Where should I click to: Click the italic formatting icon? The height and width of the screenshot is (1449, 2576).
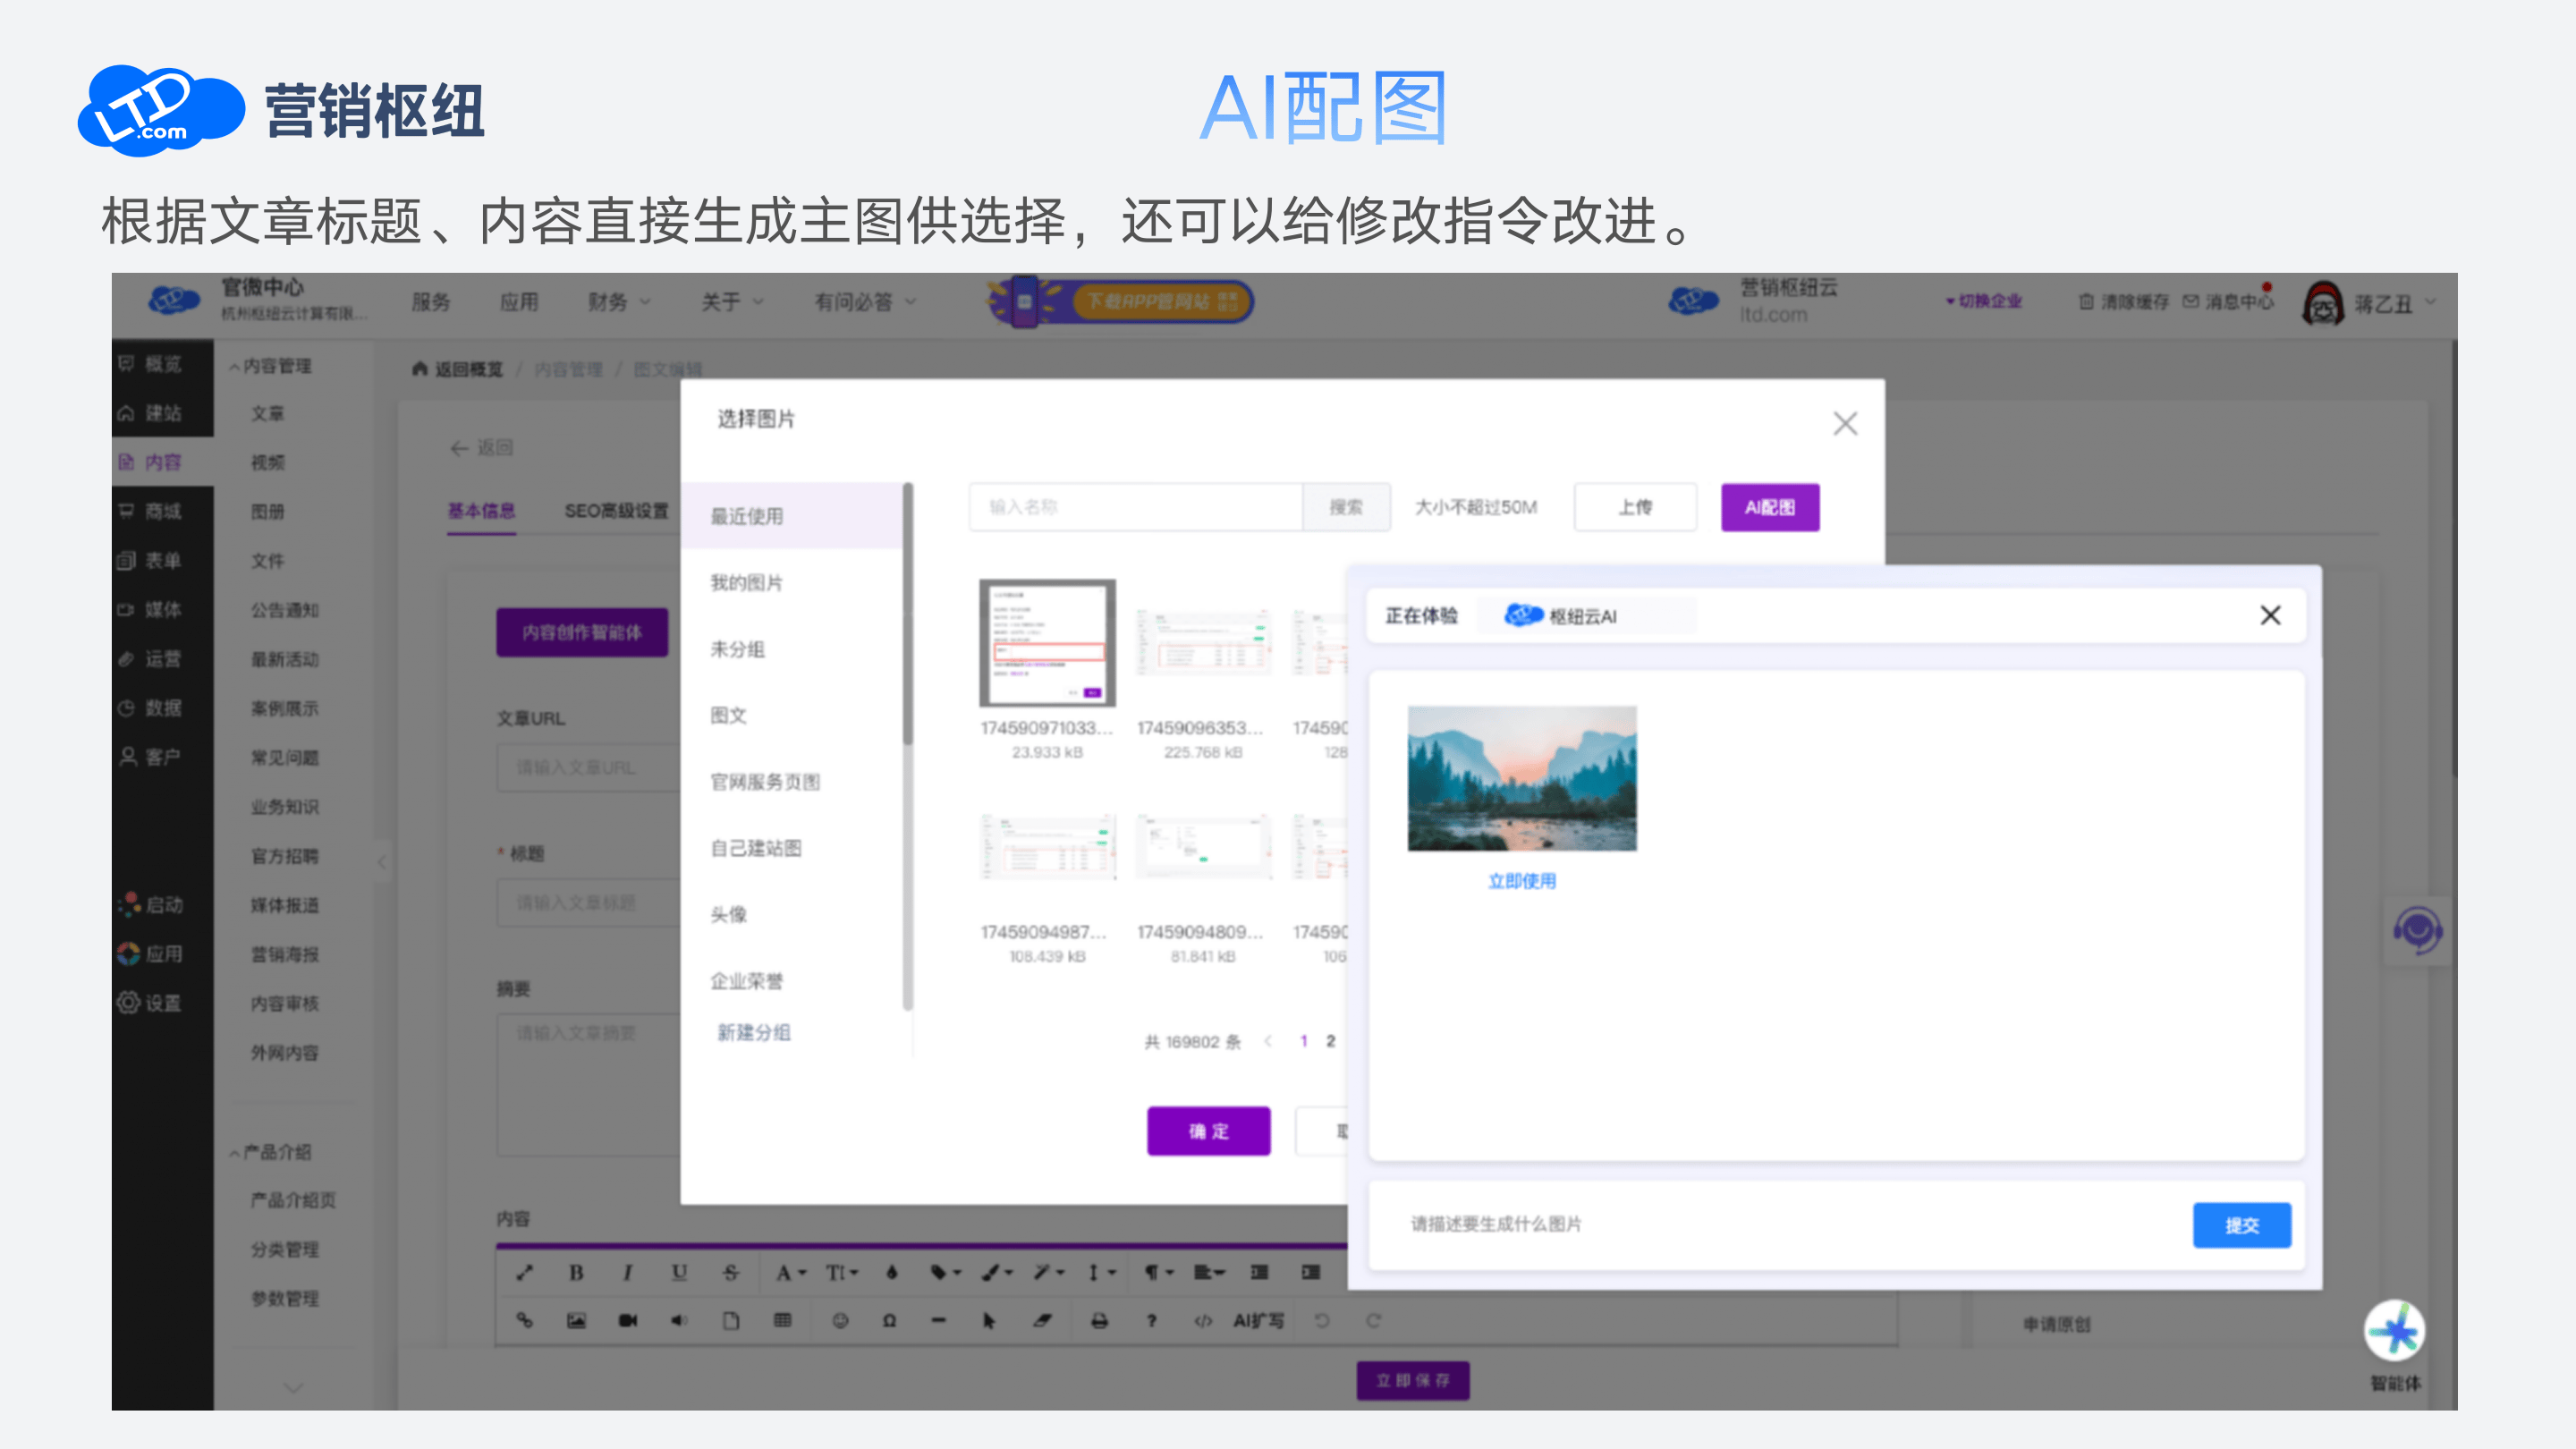click(x=628, y=1272)
